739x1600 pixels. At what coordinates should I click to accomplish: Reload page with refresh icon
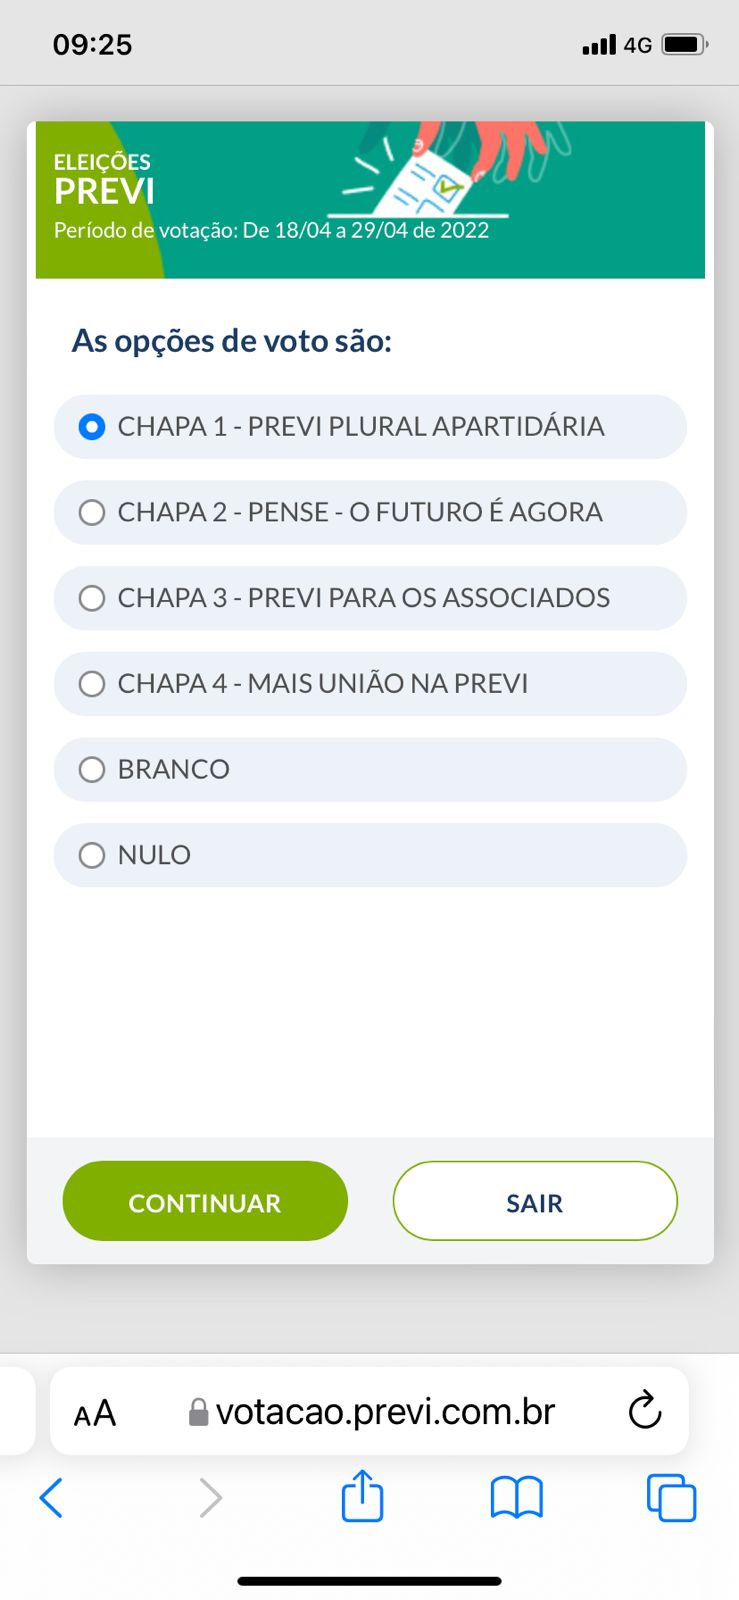(x=645, y=1411)
